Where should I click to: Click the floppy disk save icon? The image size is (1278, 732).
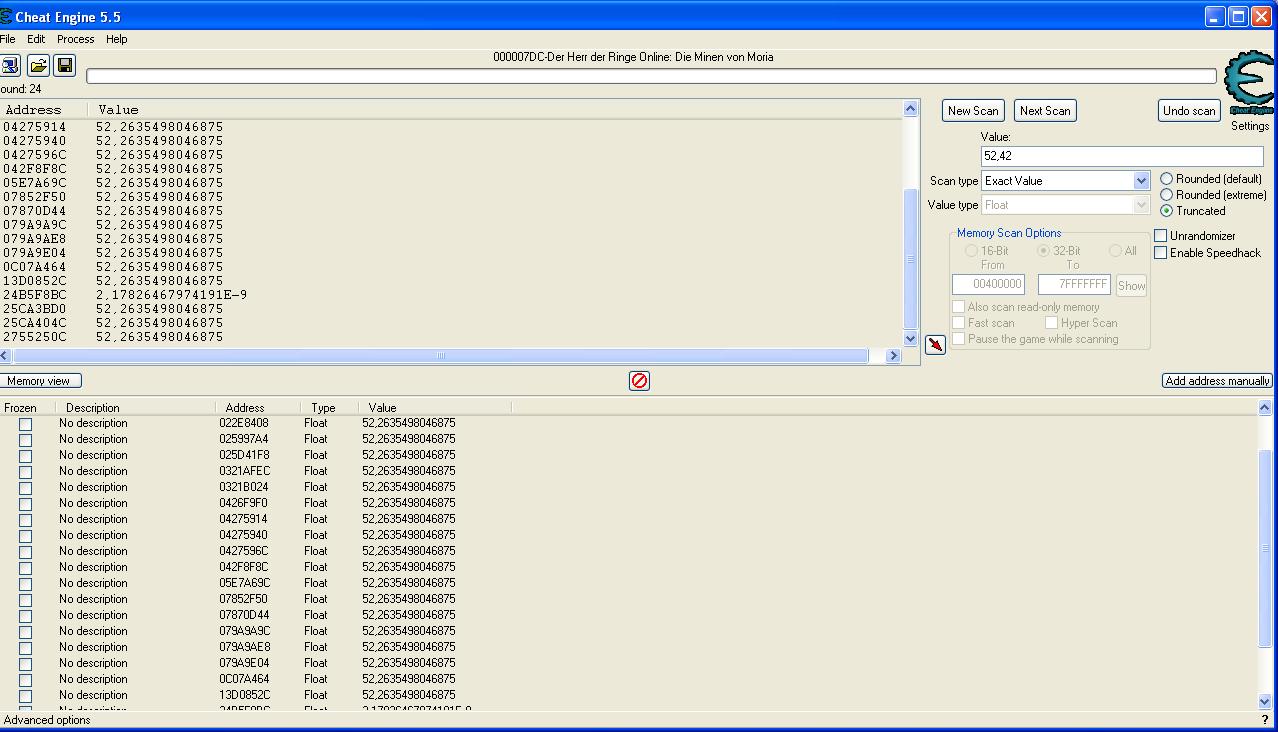tap(65, 66)
